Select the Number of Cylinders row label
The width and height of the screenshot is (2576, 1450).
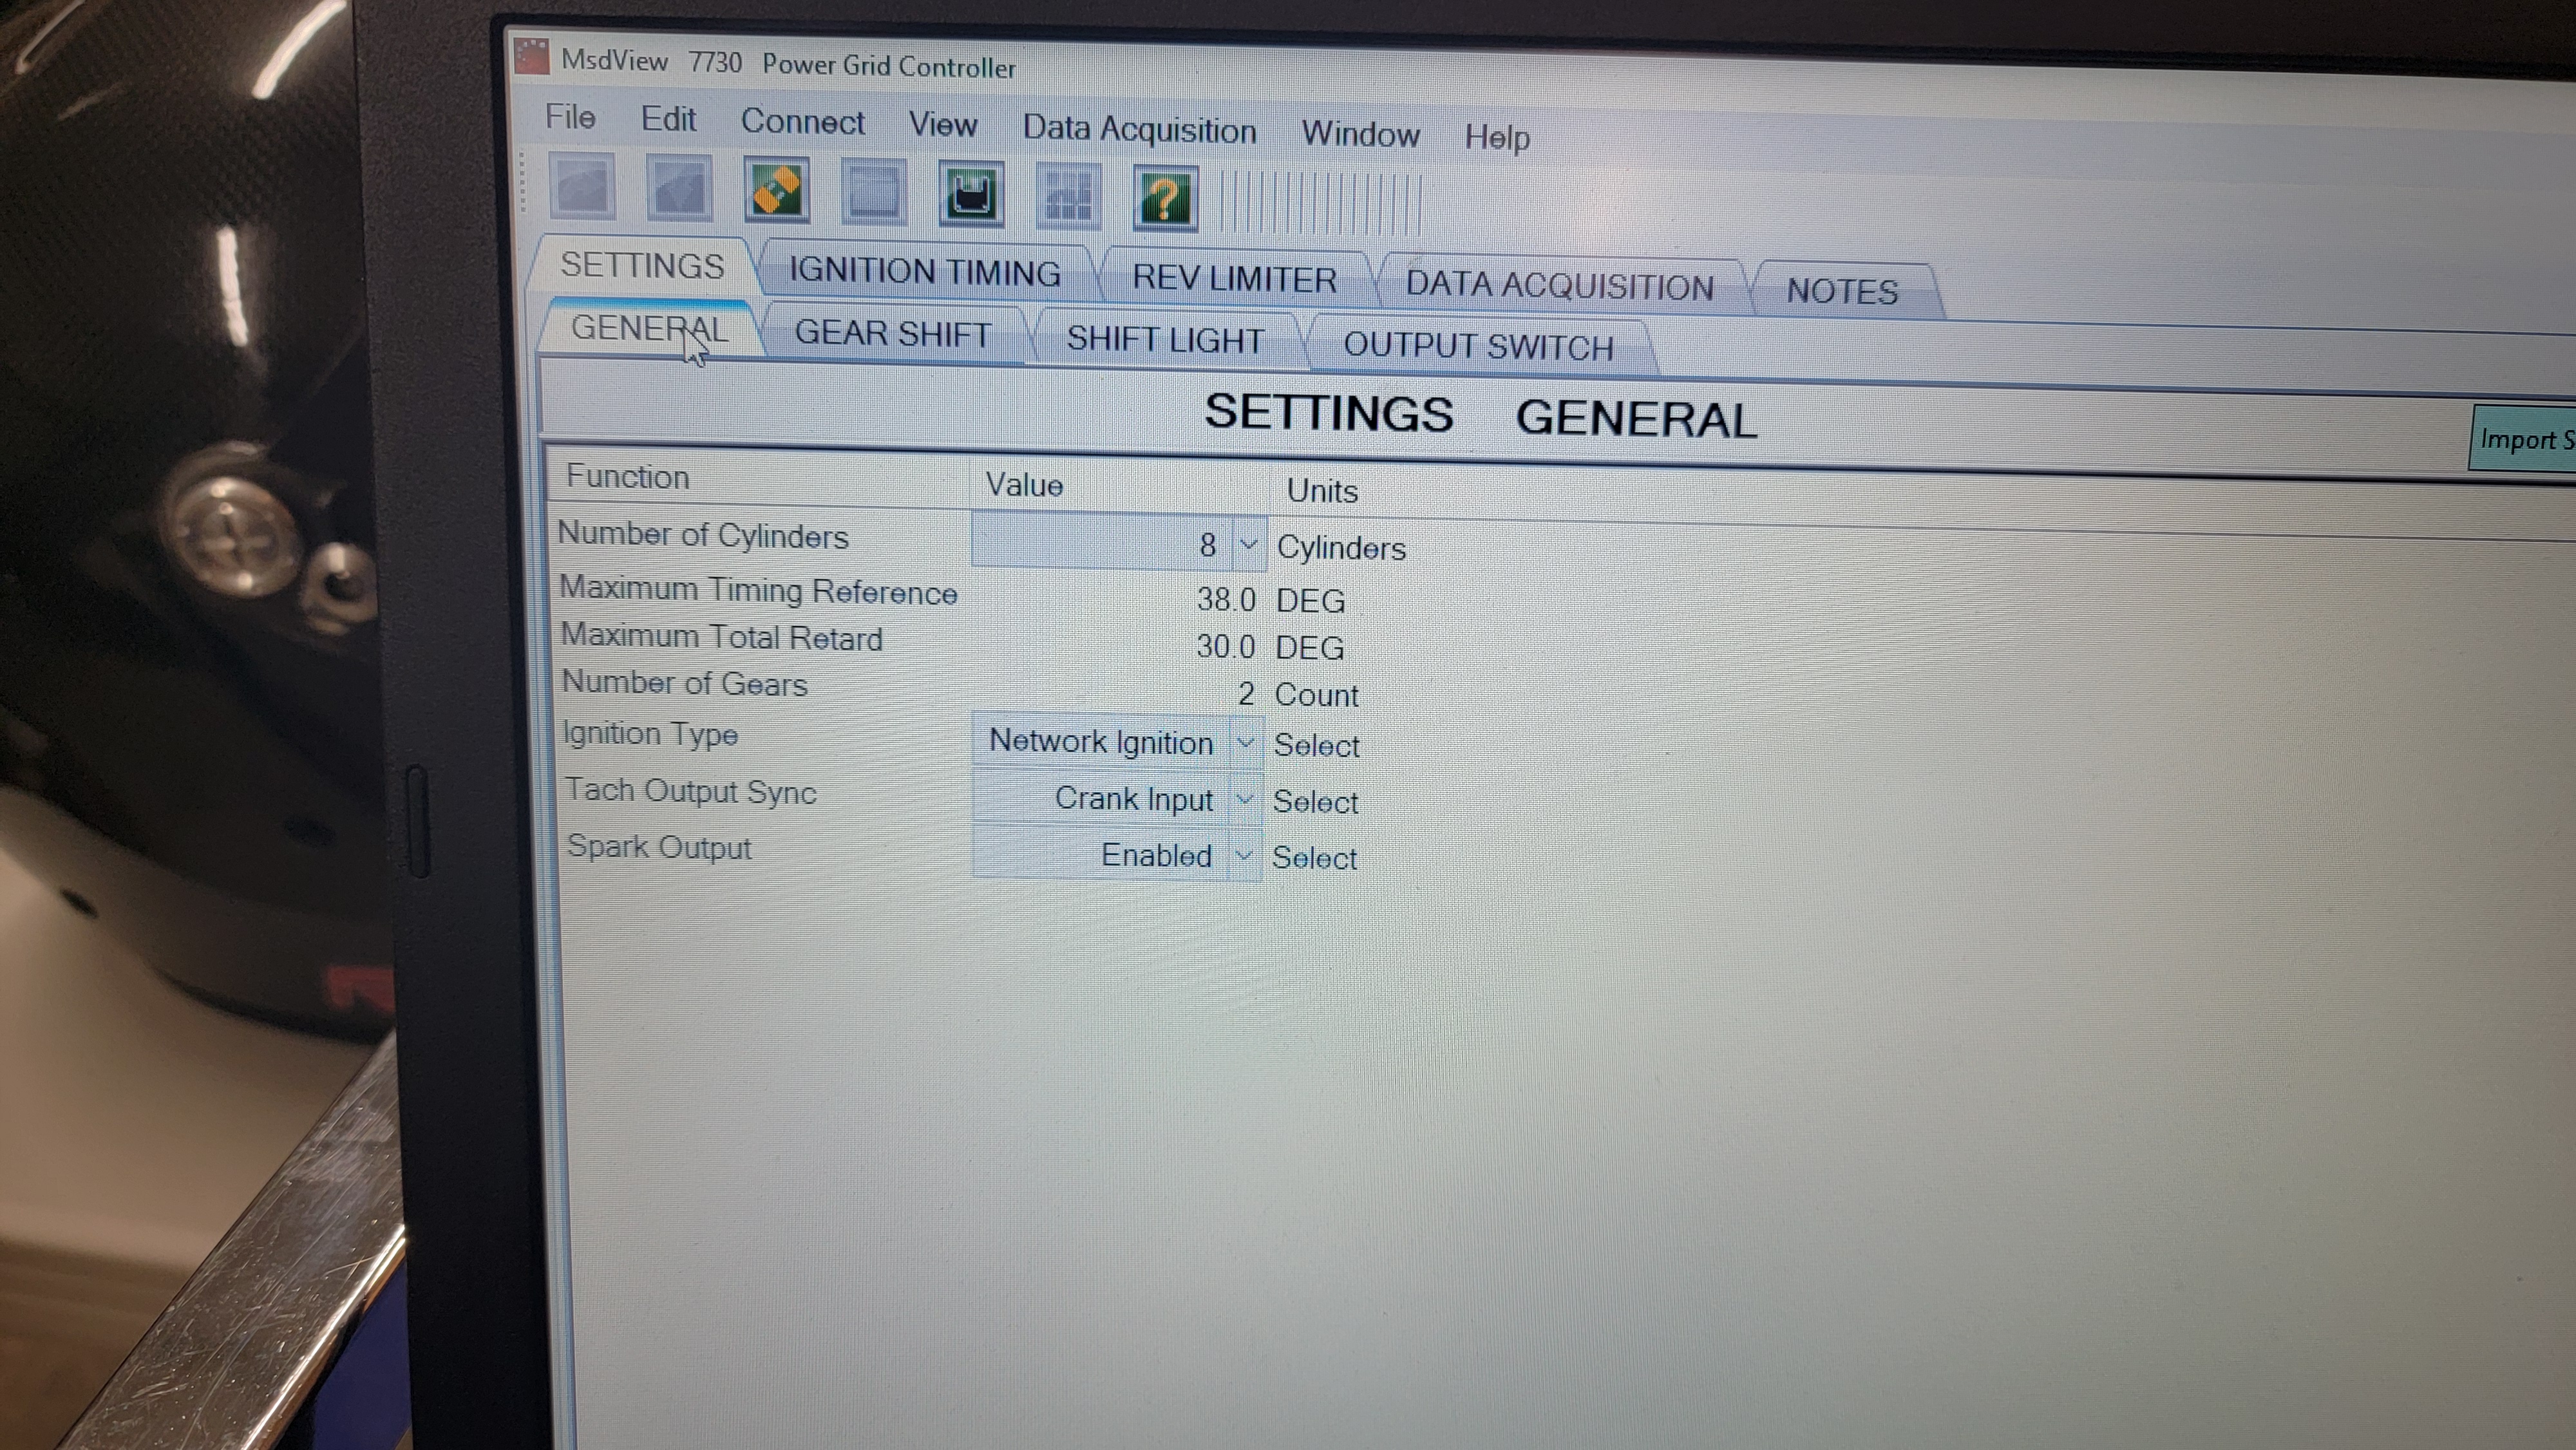(703, 535)
